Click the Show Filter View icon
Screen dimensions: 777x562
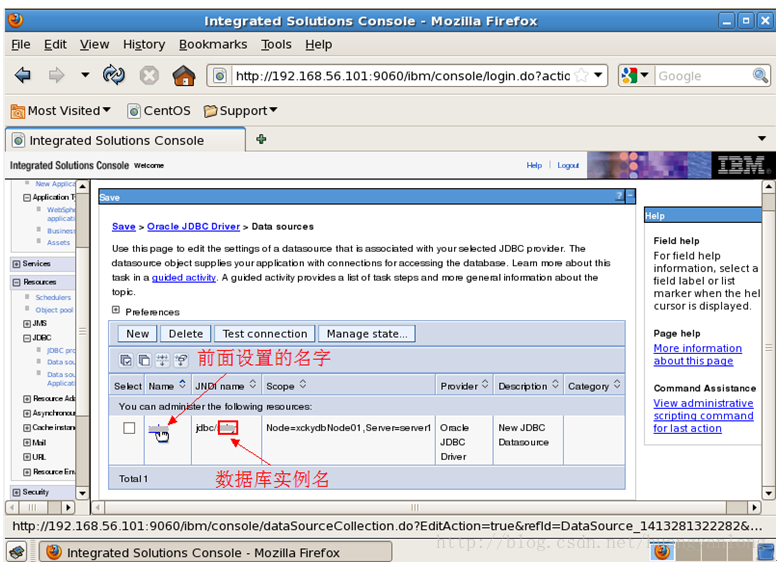pyautogui.click(x=163, y=360)
